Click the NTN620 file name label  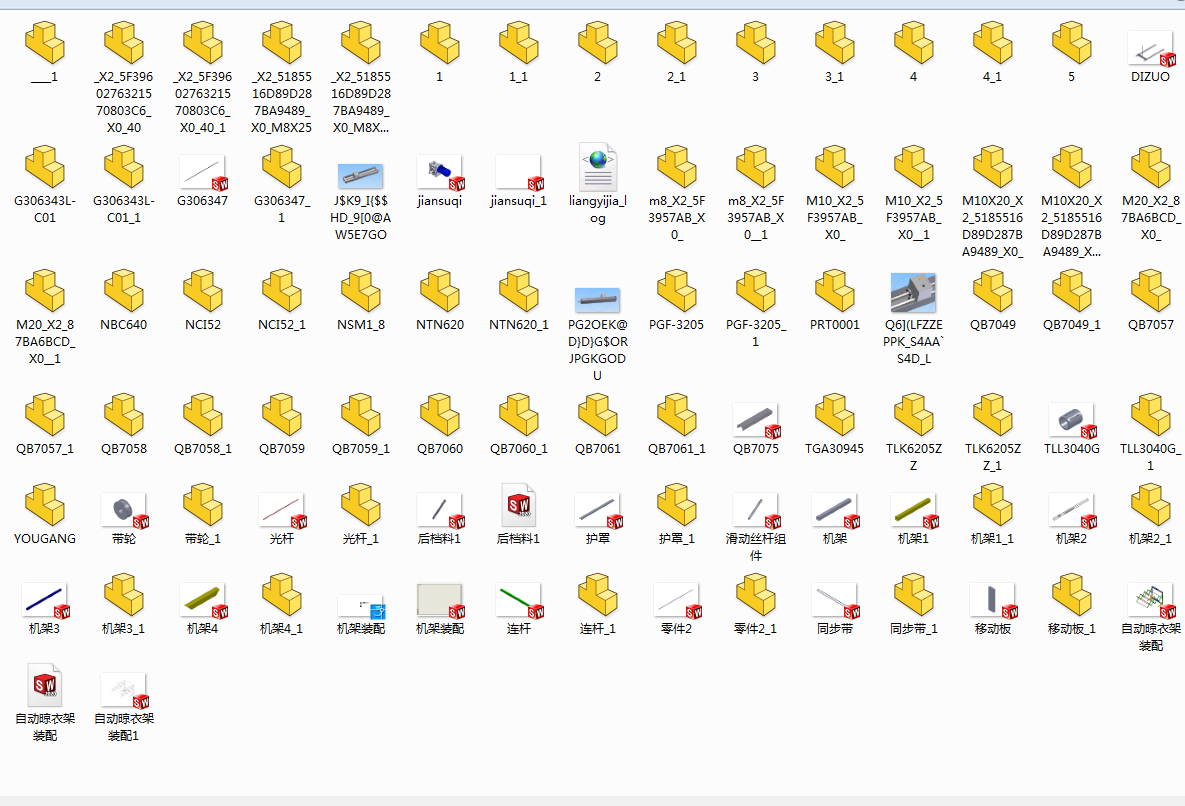click(440, 325)
